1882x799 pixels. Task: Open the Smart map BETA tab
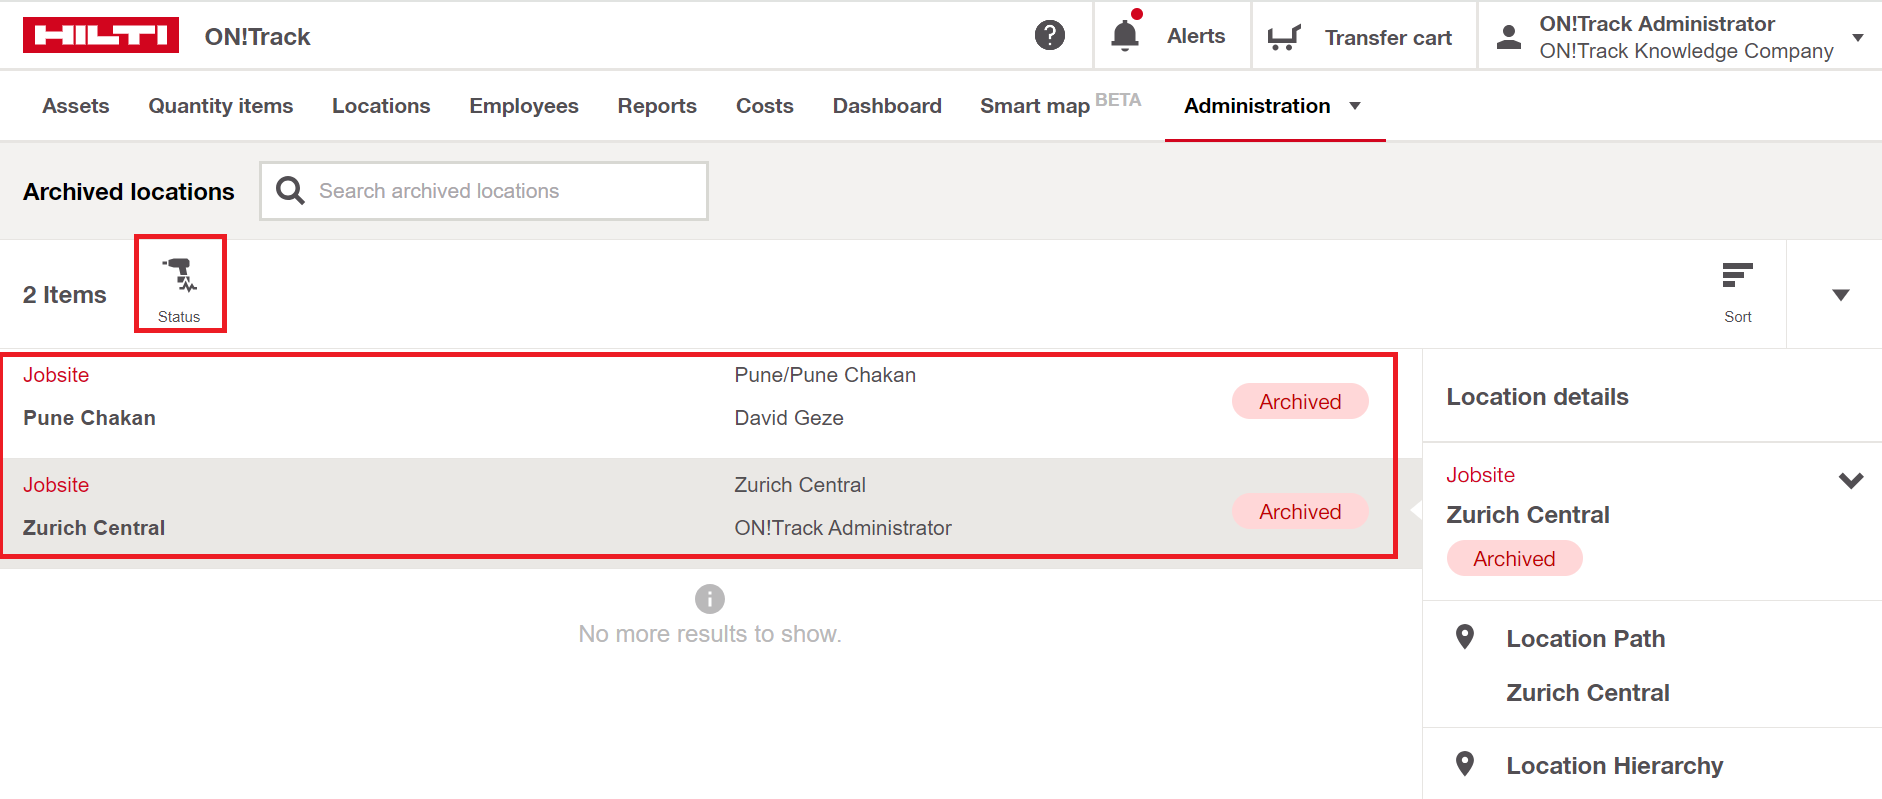click(1060, 105)
